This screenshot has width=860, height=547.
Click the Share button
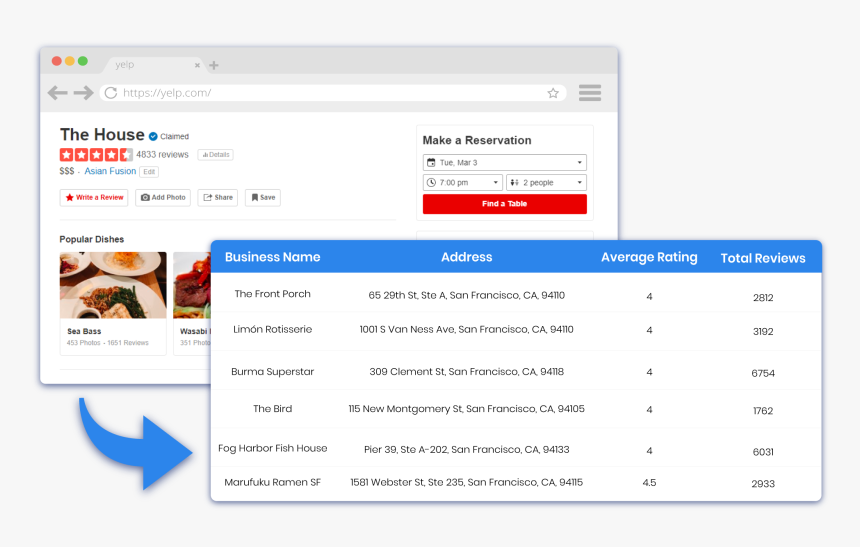(218, 198)
